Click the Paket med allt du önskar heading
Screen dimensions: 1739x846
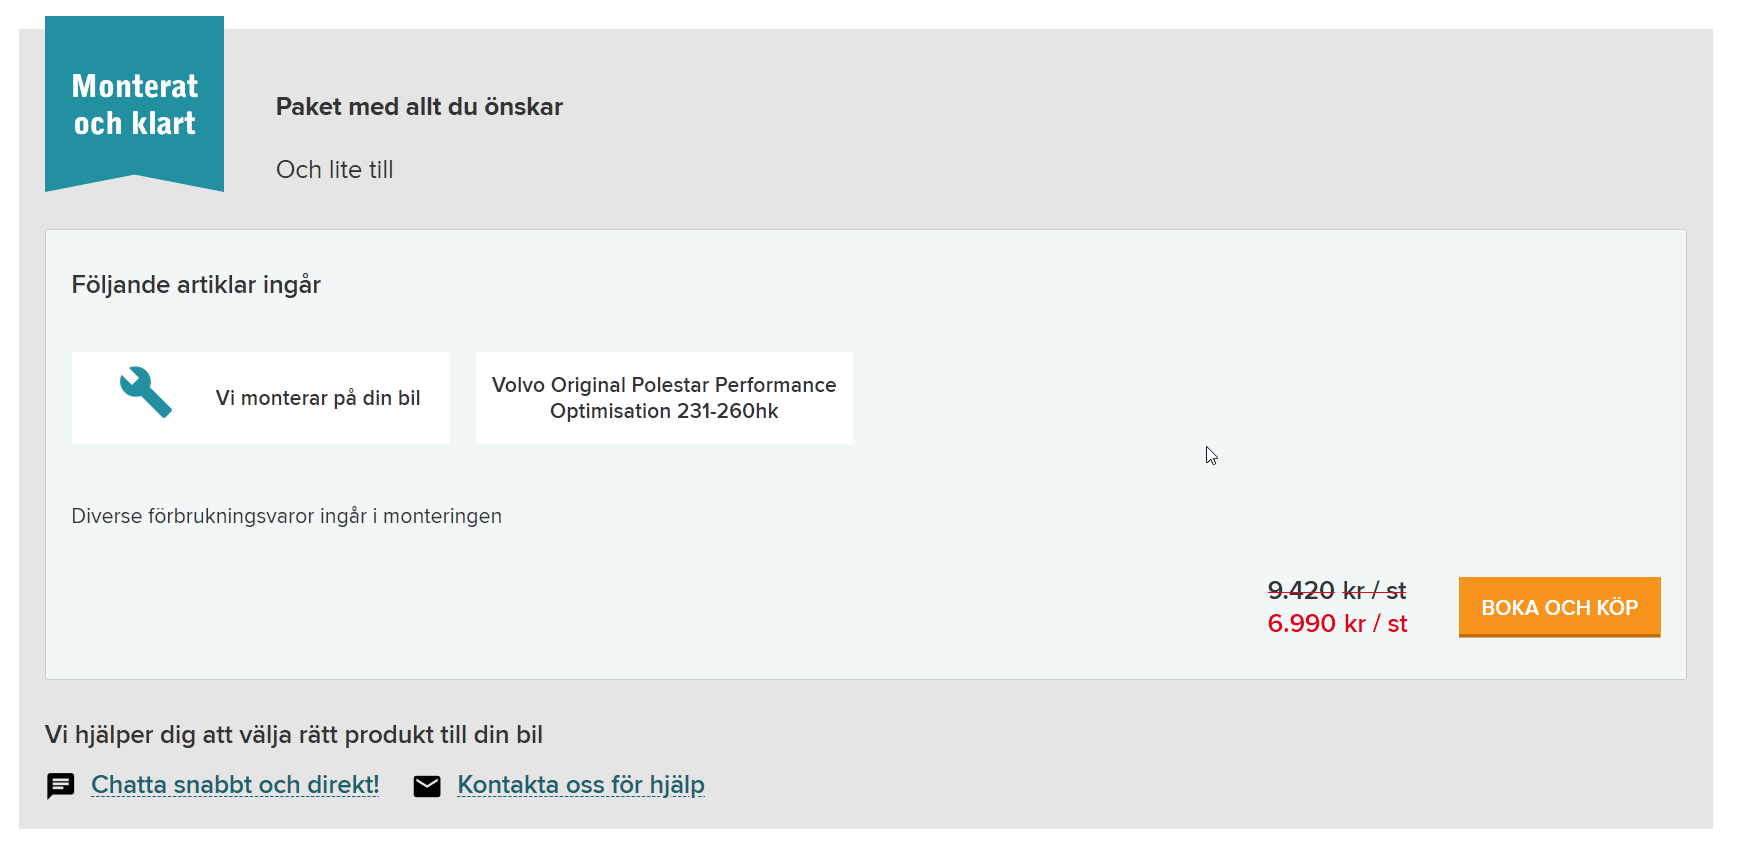(x=419, y=107)
